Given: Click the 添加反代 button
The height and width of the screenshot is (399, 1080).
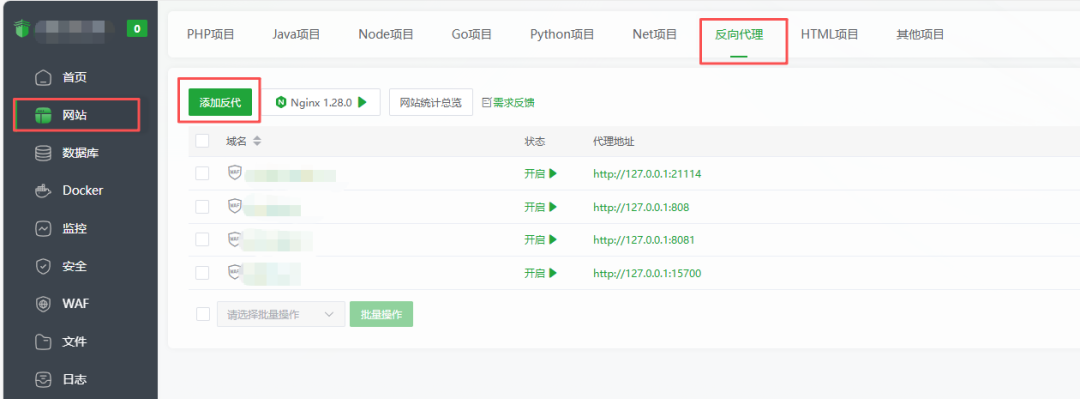Looking at the screenshot, I should (220, 103).
